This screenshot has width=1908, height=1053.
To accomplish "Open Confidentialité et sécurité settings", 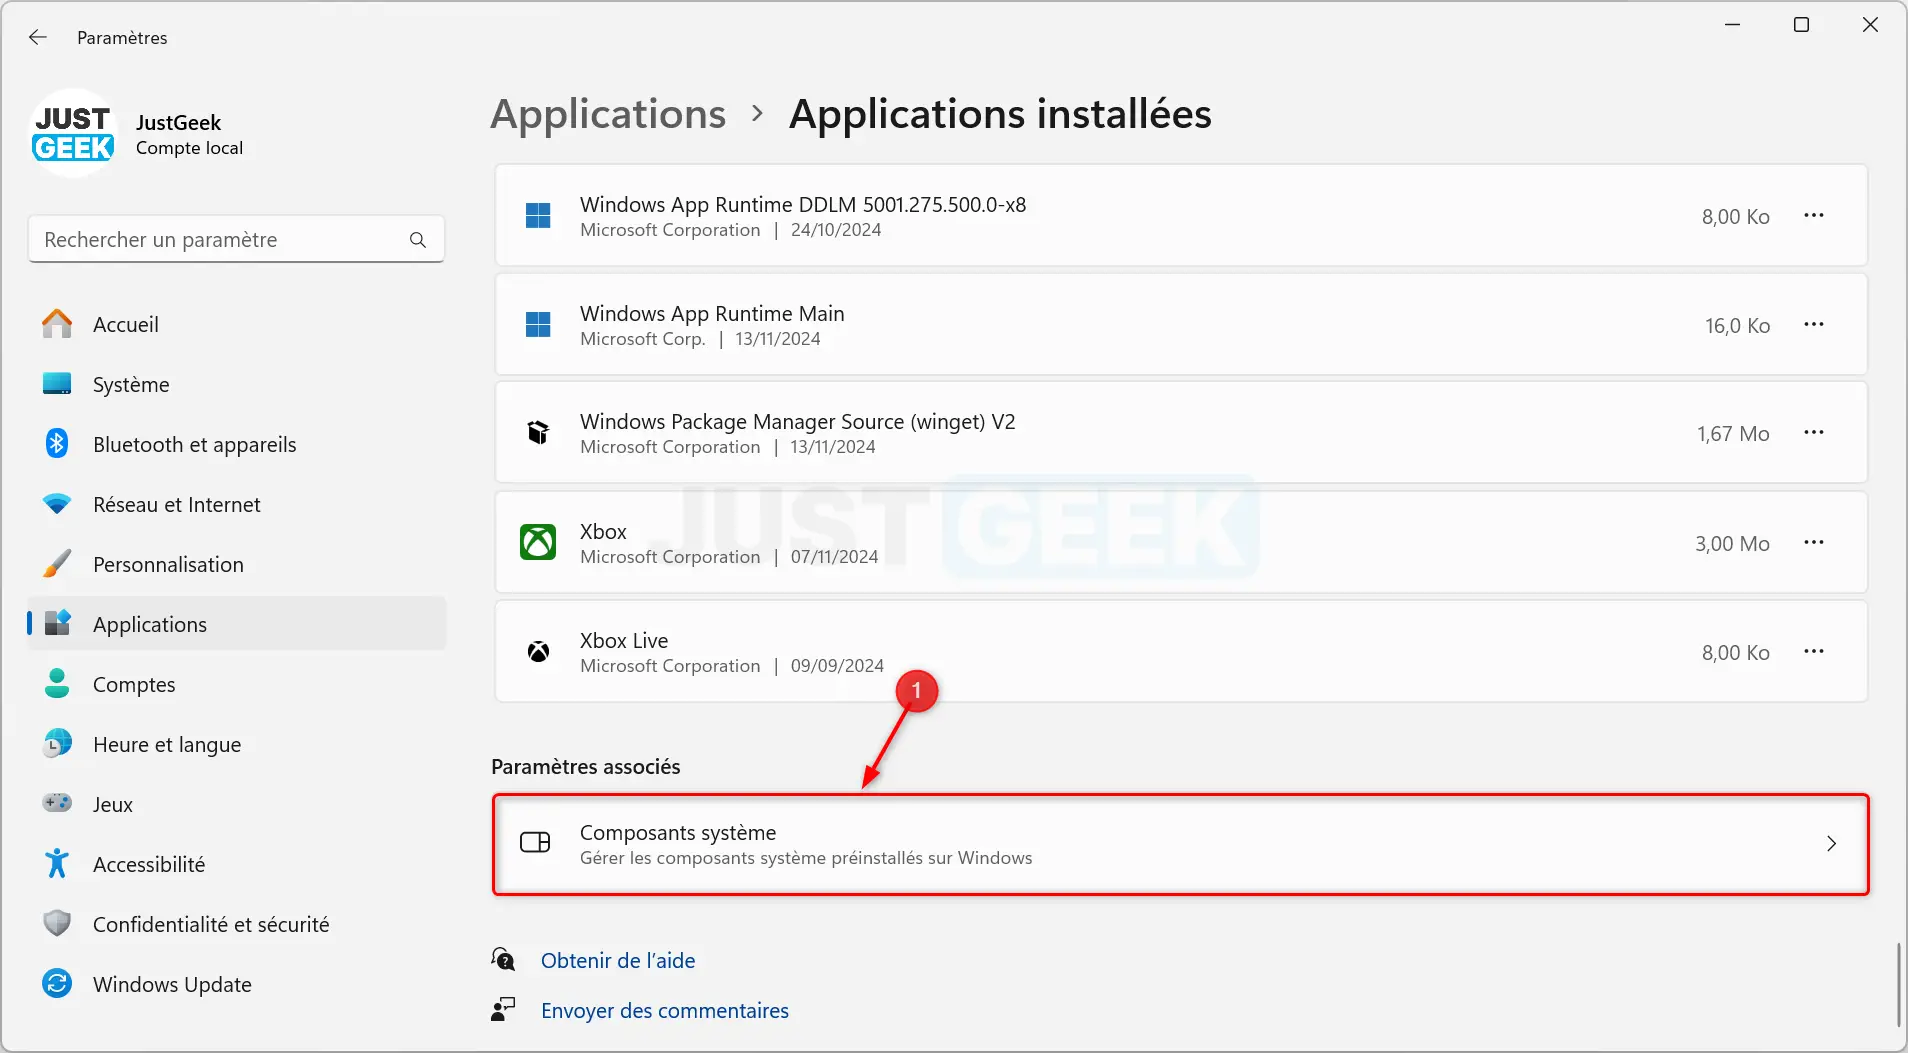I will (x=236, y=924).
